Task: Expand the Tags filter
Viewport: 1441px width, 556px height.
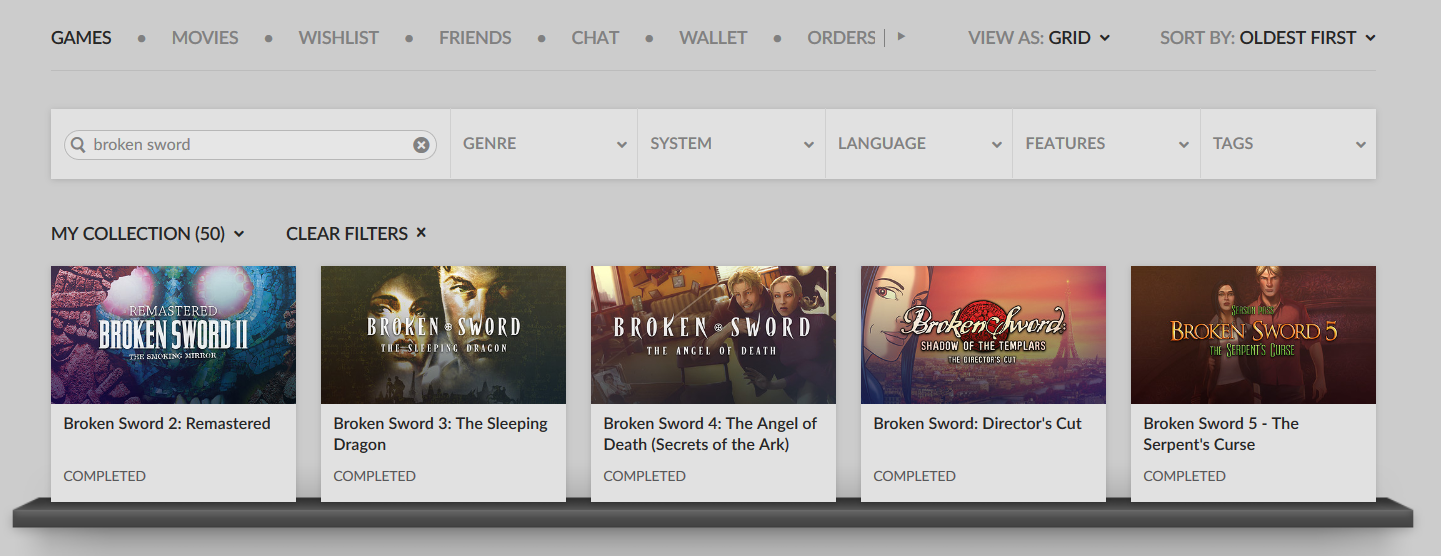Action: [x=1289, y=144]
